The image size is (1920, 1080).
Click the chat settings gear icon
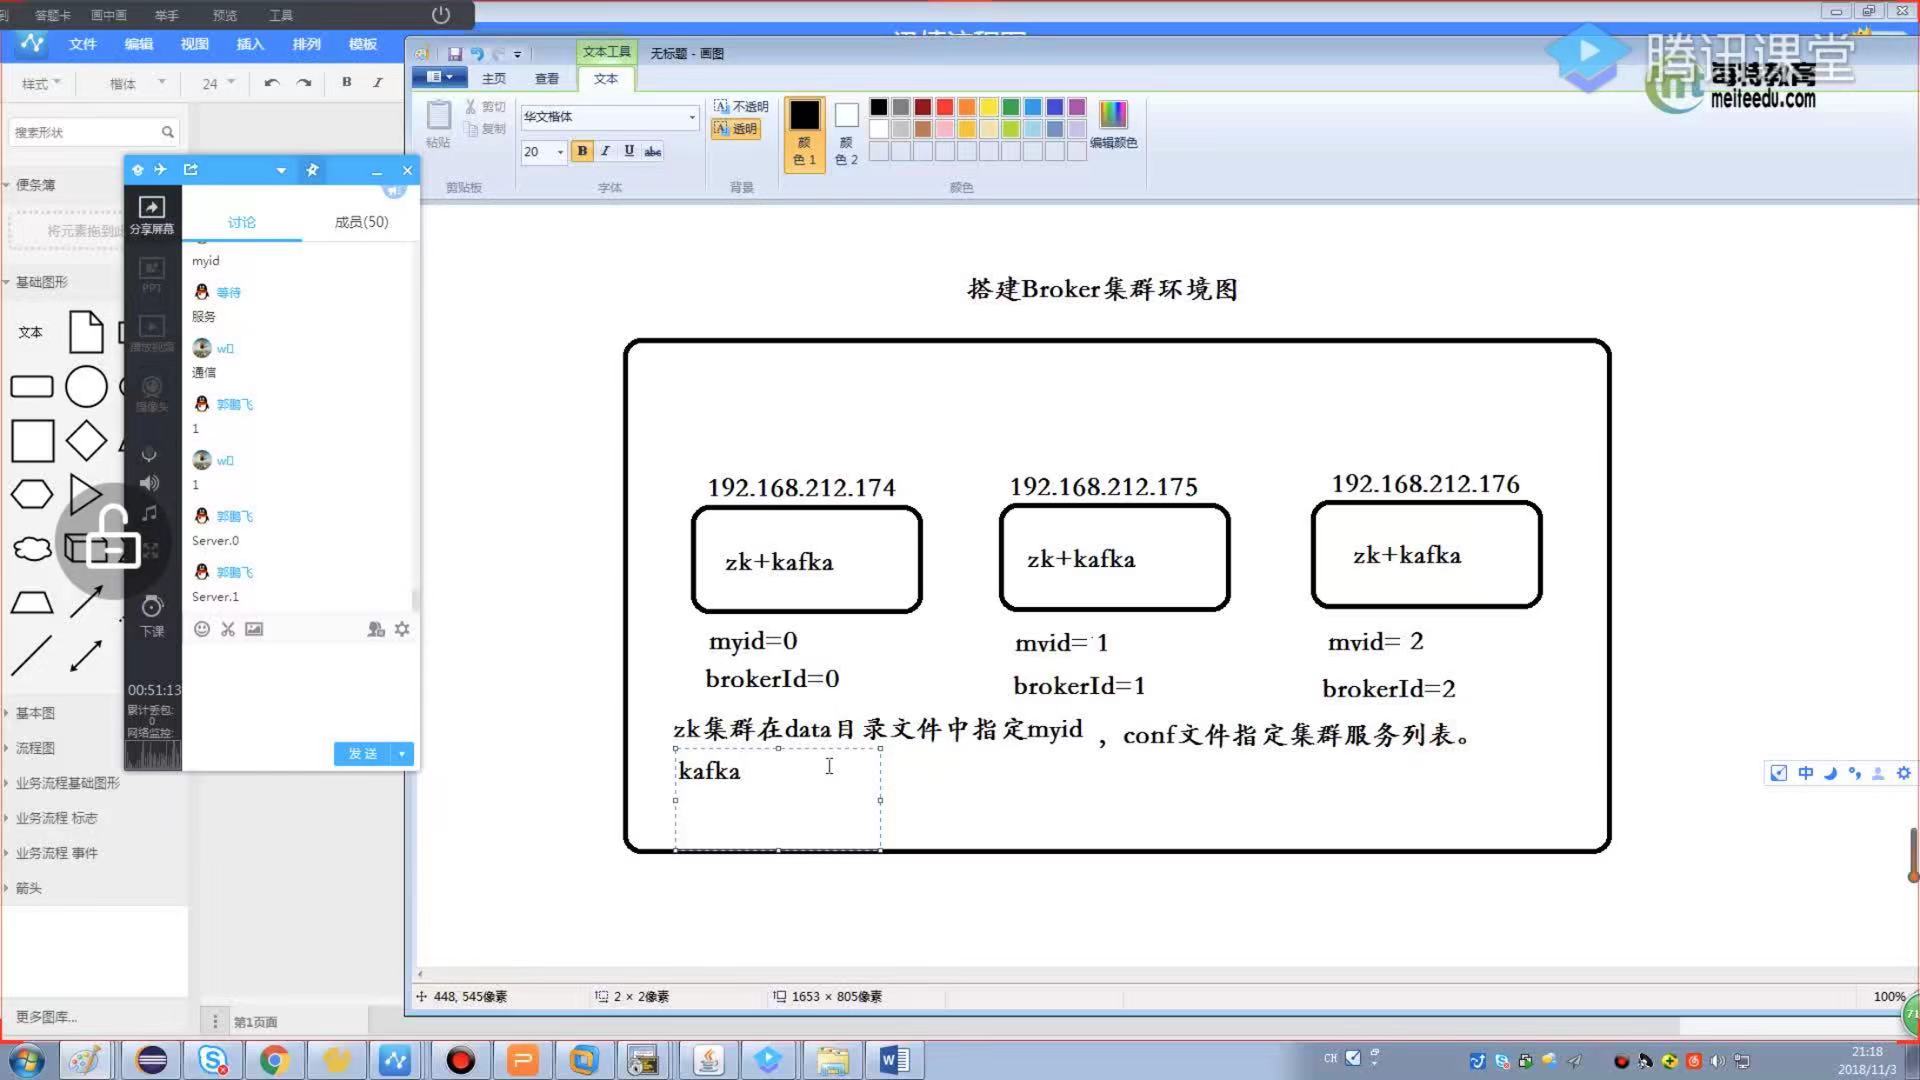pos(402,629)
